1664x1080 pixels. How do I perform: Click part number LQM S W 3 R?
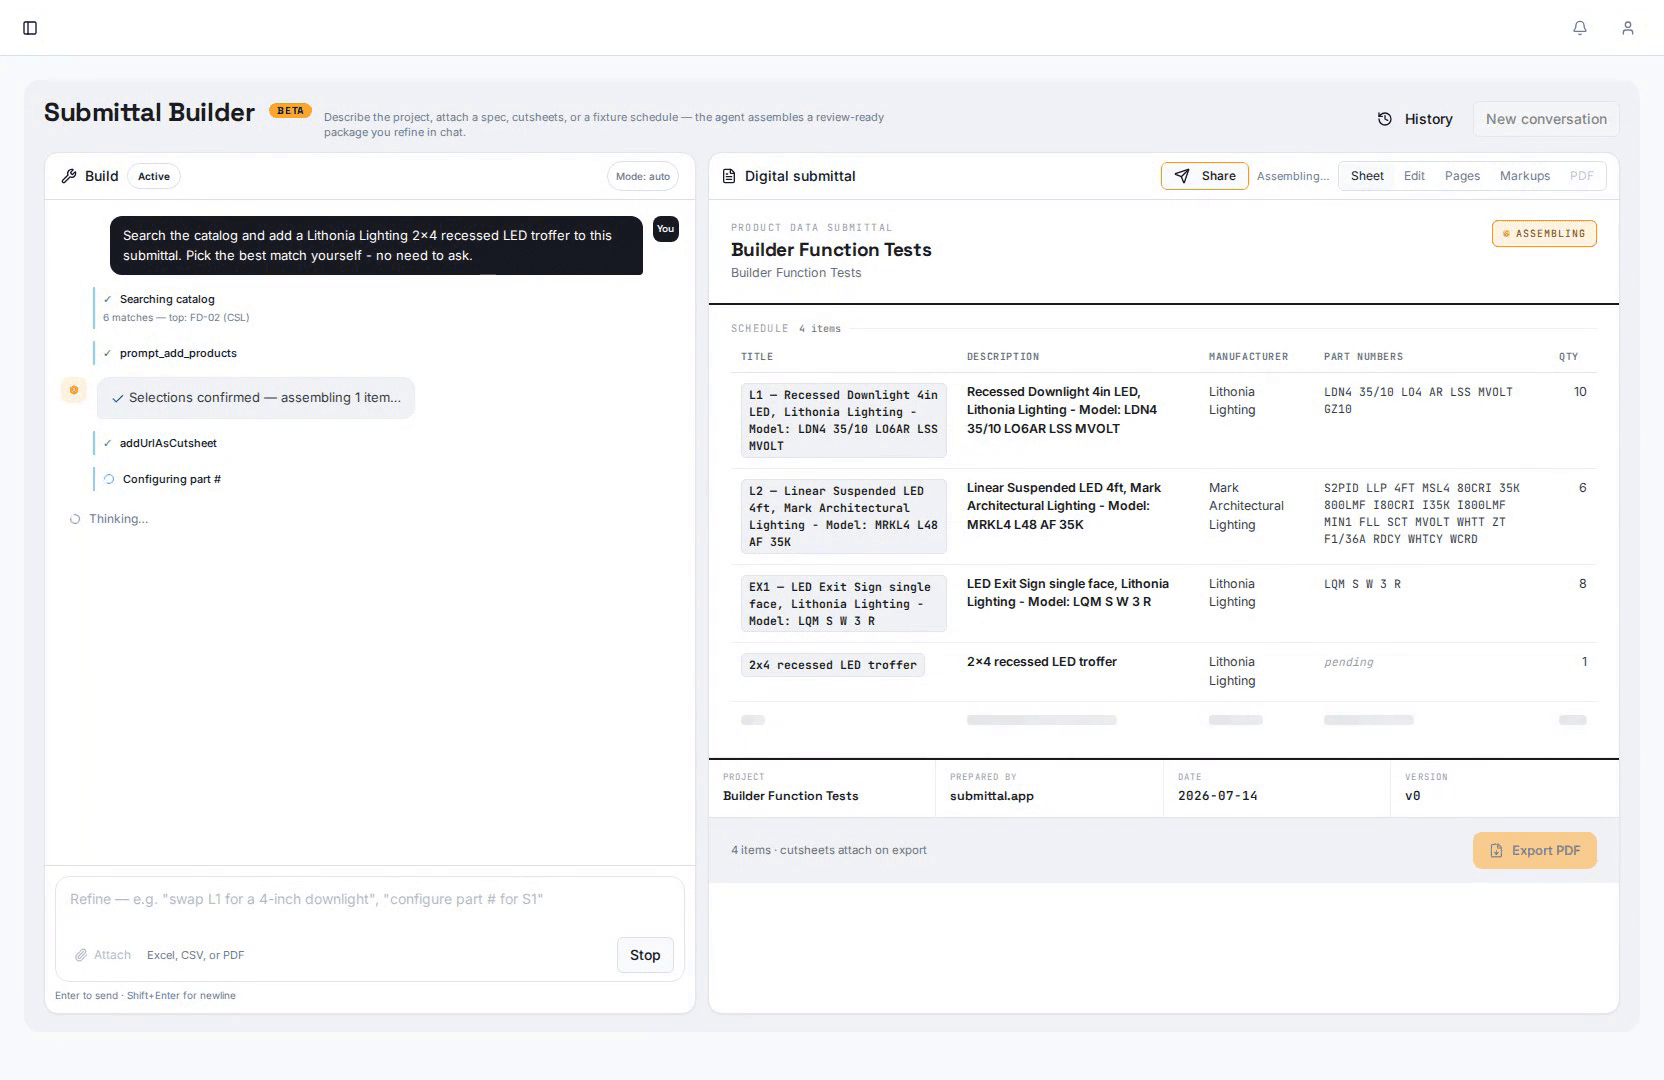coord(1362,584)
